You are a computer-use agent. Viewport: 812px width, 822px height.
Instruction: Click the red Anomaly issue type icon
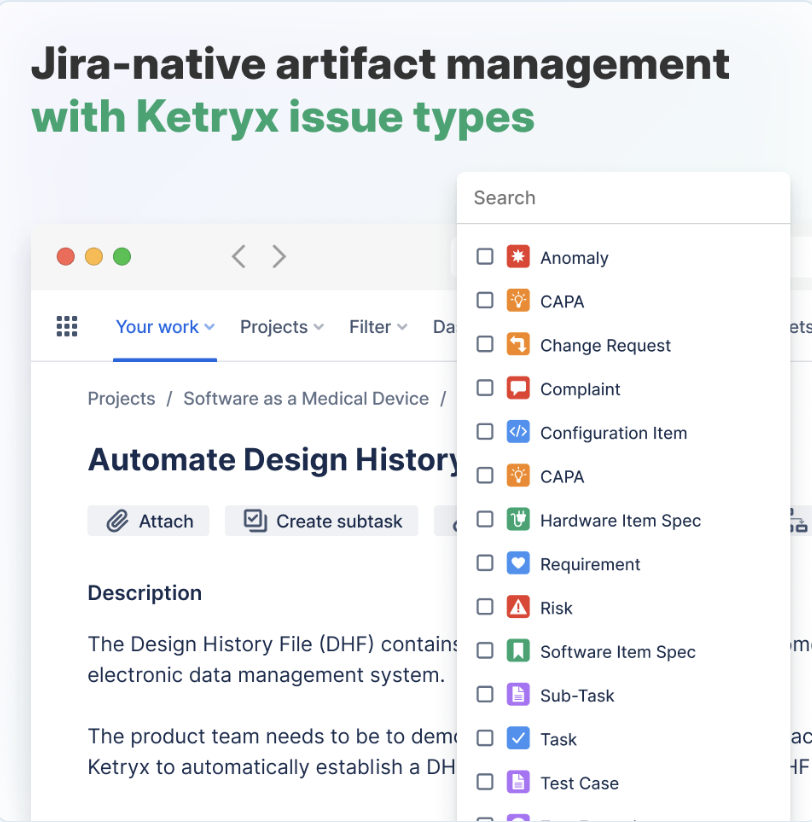tap(517, 257)
